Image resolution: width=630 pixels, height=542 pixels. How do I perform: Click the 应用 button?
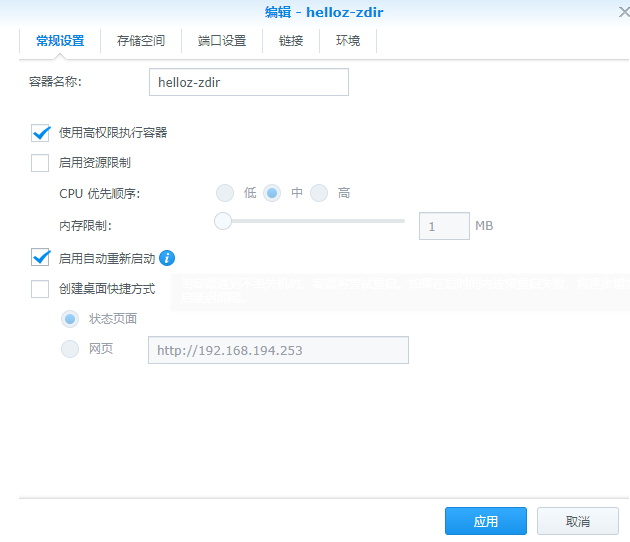(x=486, y=521)
